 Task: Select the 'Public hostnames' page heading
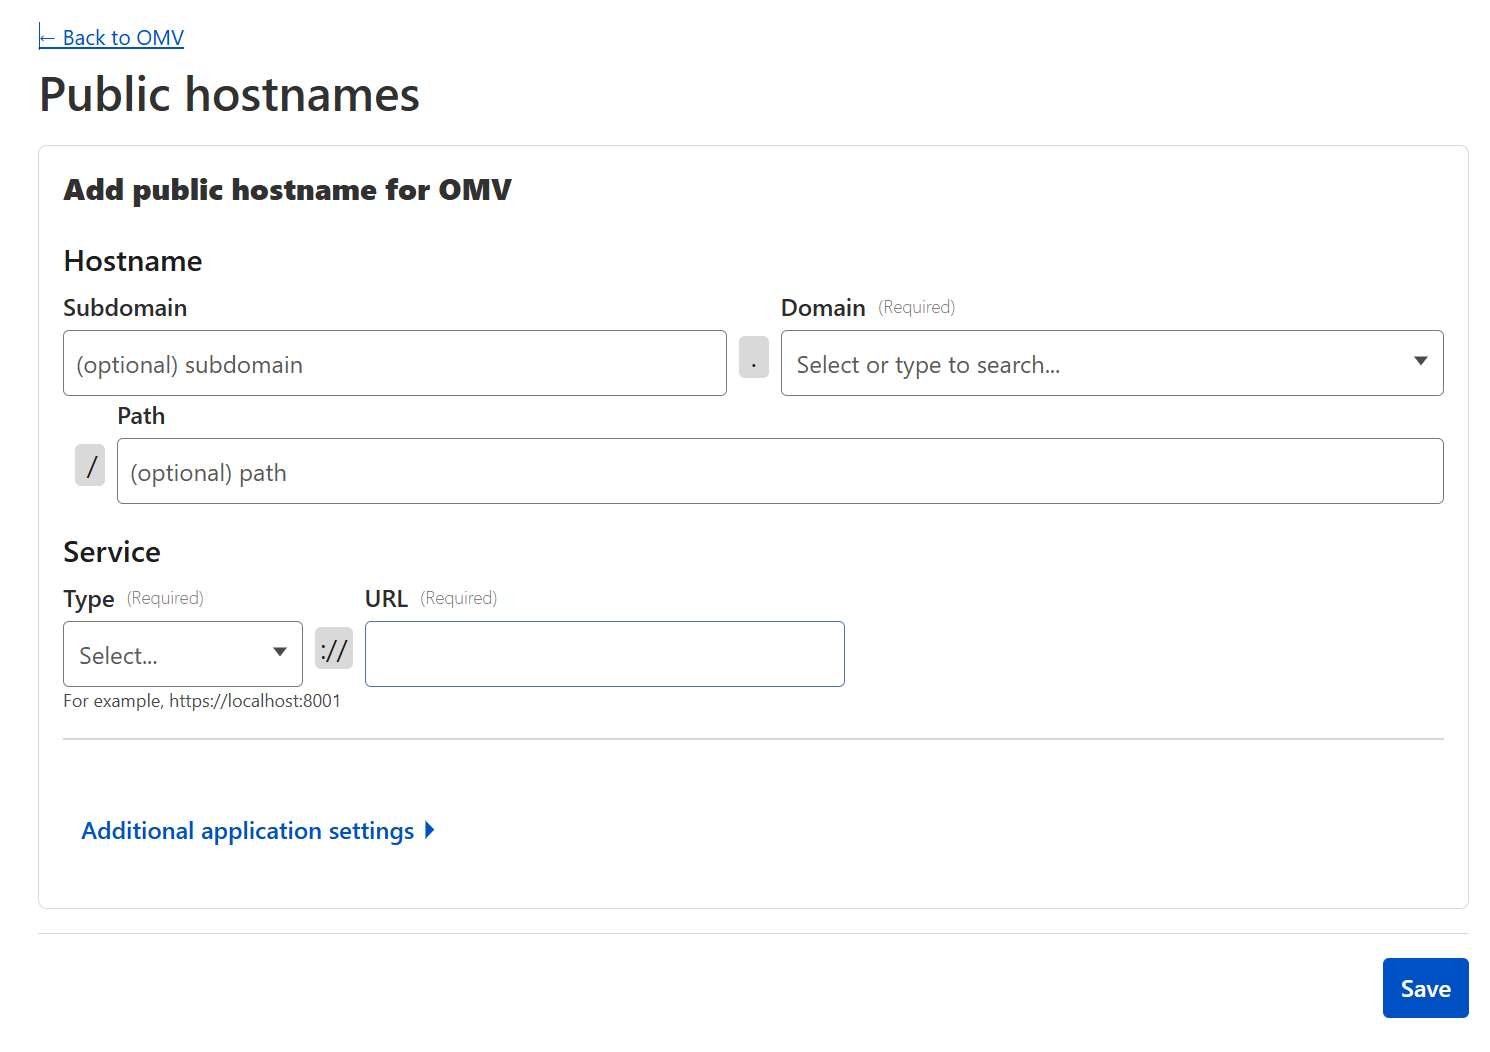click(x=228, y=93)
